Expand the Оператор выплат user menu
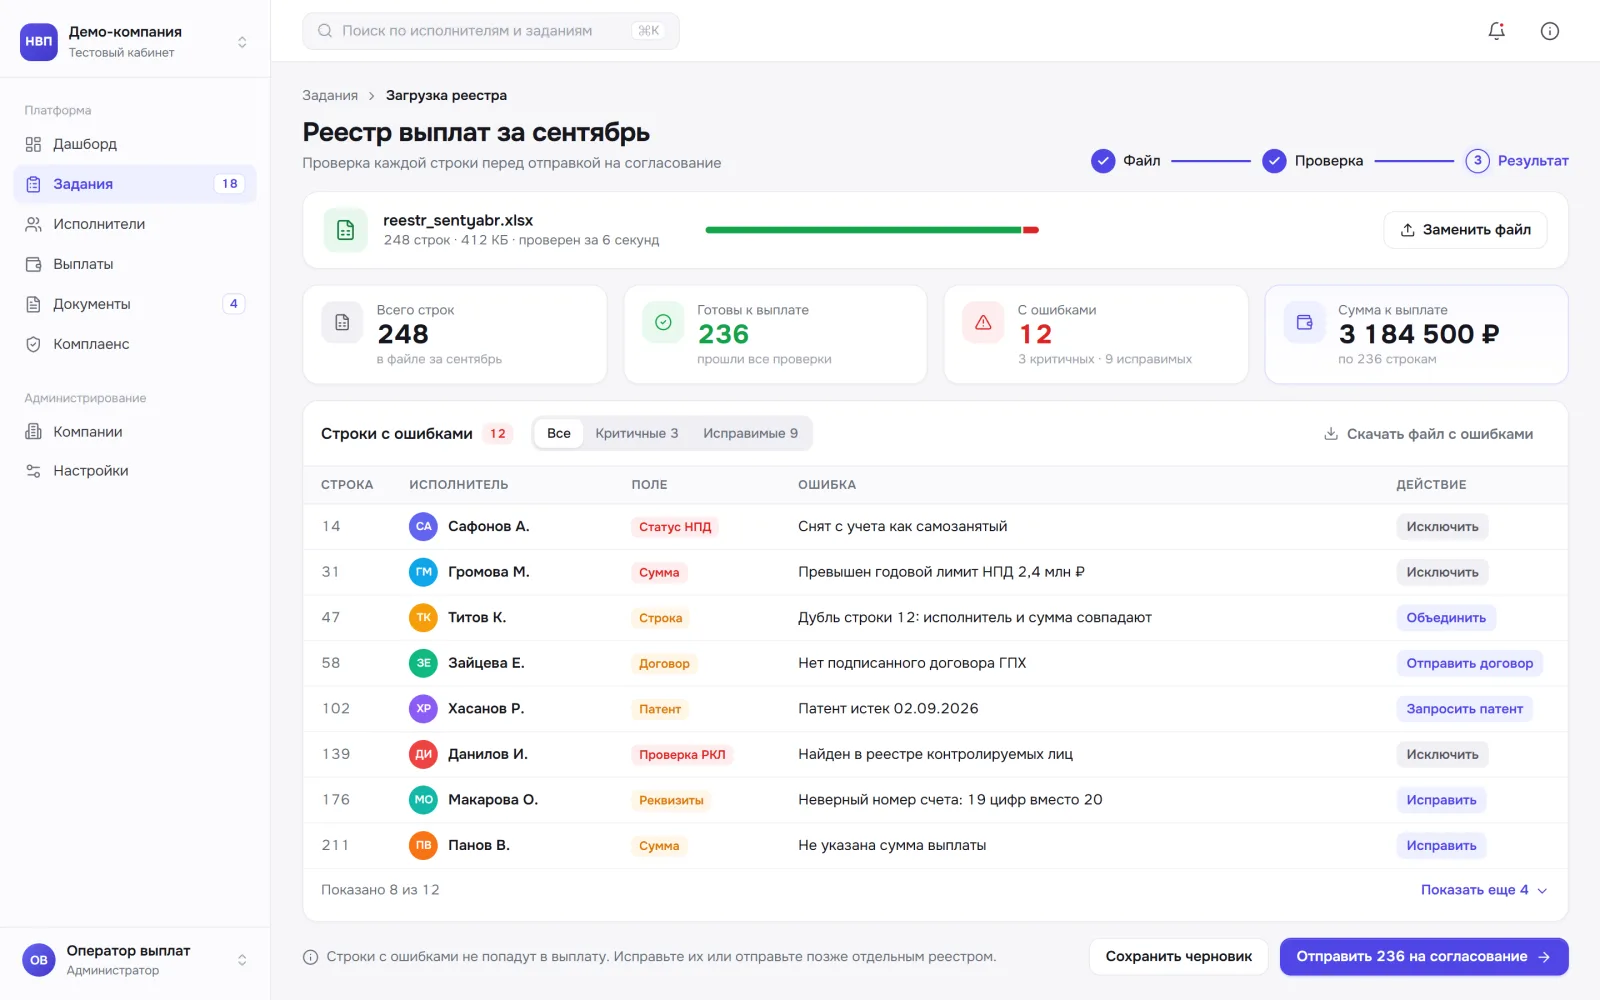 [x=242, y=960]
